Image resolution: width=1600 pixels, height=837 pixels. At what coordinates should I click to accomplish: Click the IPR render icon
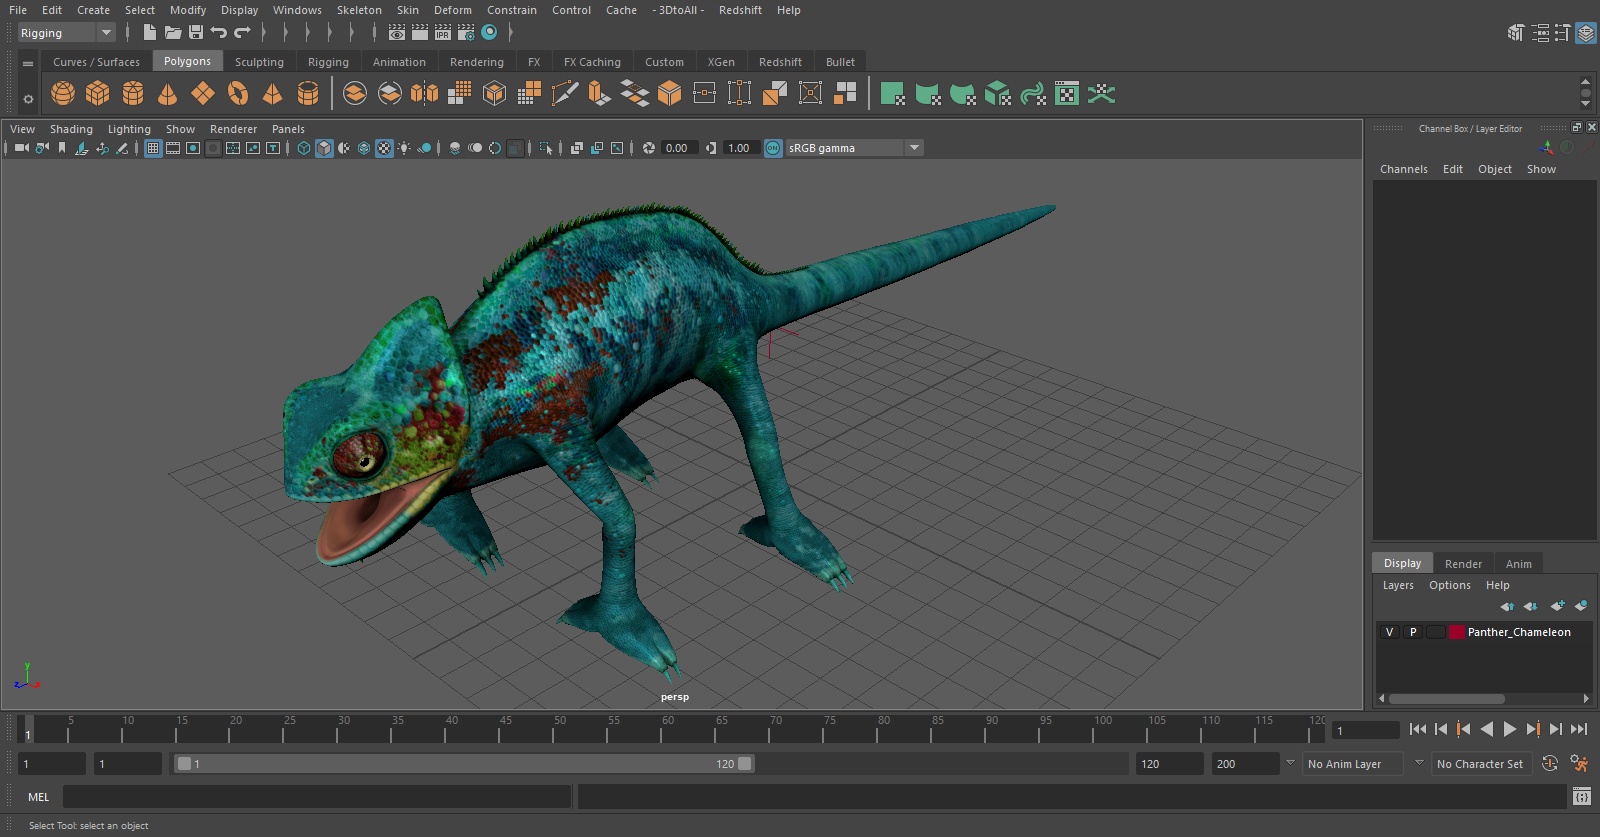(443, 33)
